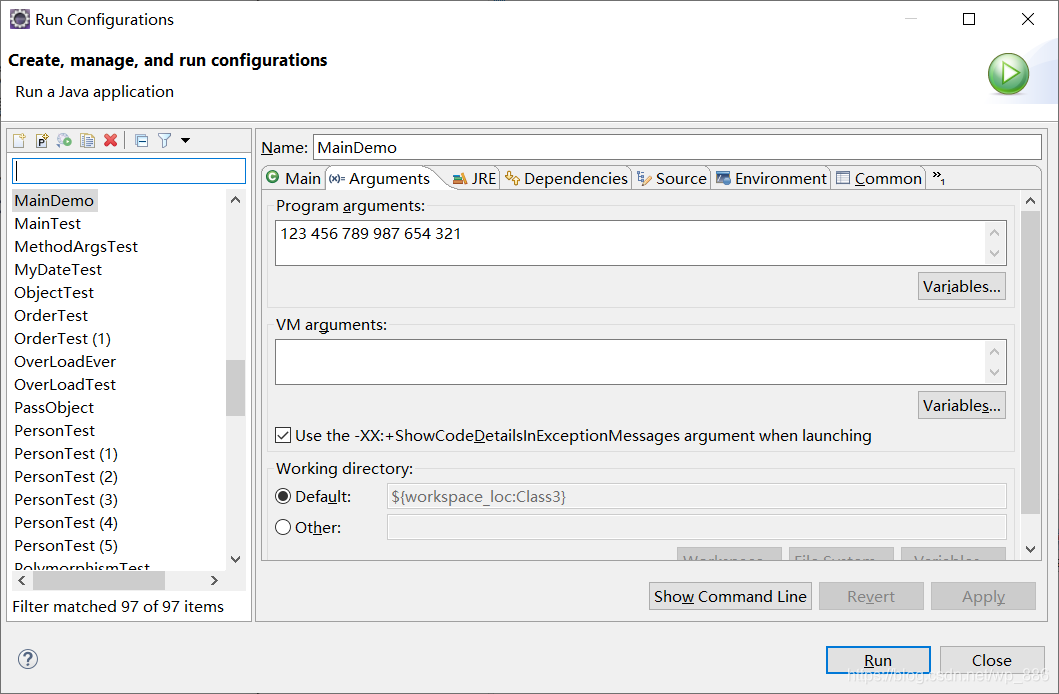Click the configuration list scroll right arrow
Screen dimensions: 1059x694
click(214, 580)
